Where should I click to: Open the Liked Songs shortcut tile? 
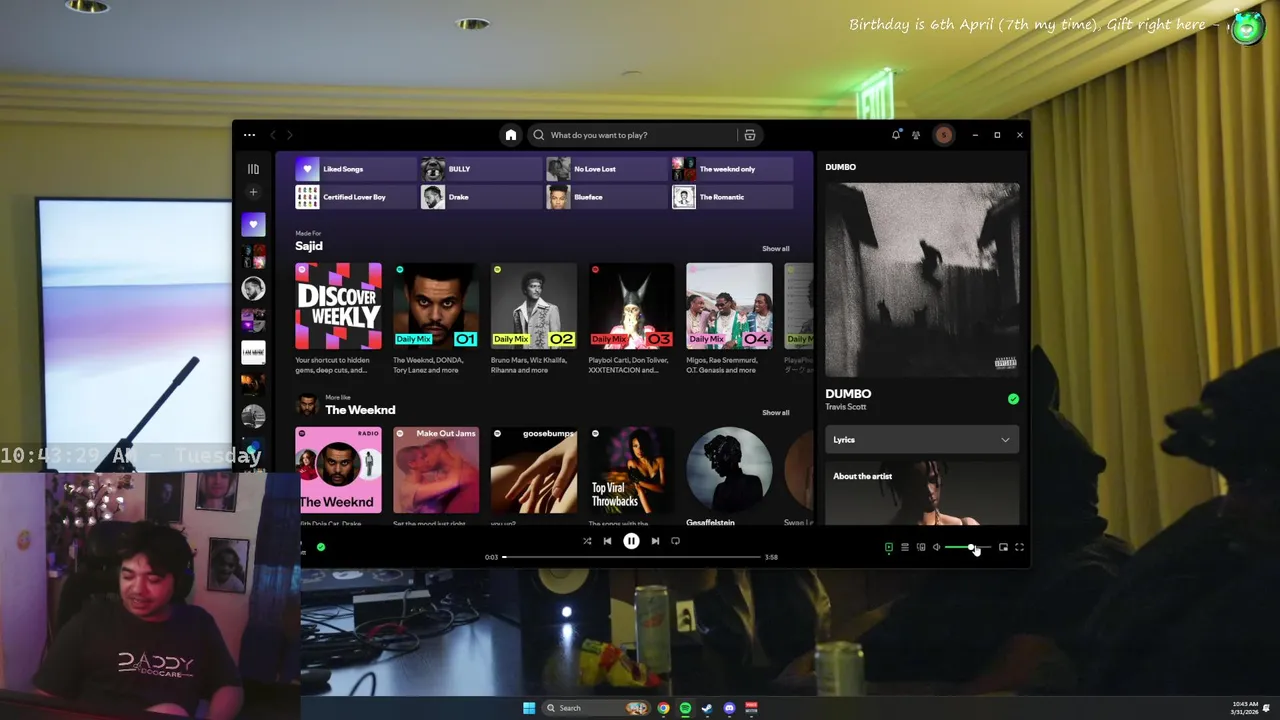coord(356,169)
